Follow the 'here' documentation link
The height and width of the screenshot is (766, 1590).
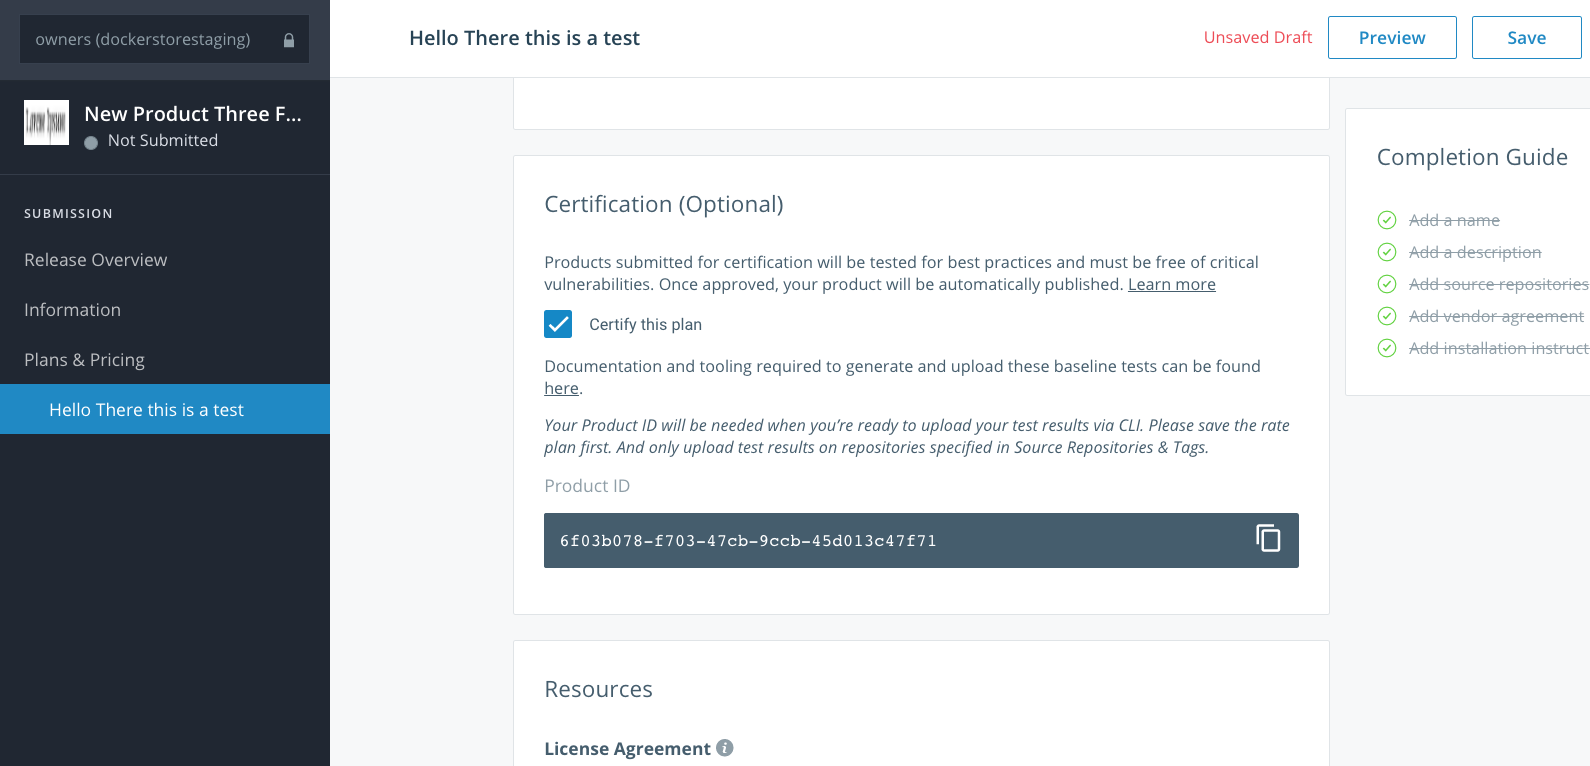coord(561,389)
